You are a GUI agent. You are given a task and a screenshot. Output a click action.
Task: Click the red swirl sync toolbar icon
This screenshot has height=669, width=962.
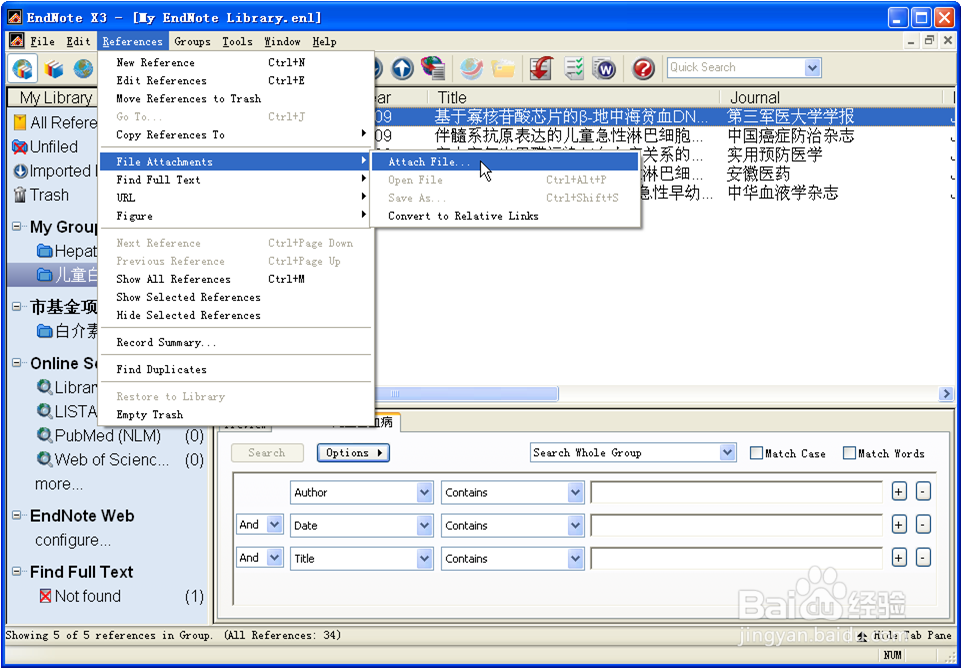click(472, 68)
